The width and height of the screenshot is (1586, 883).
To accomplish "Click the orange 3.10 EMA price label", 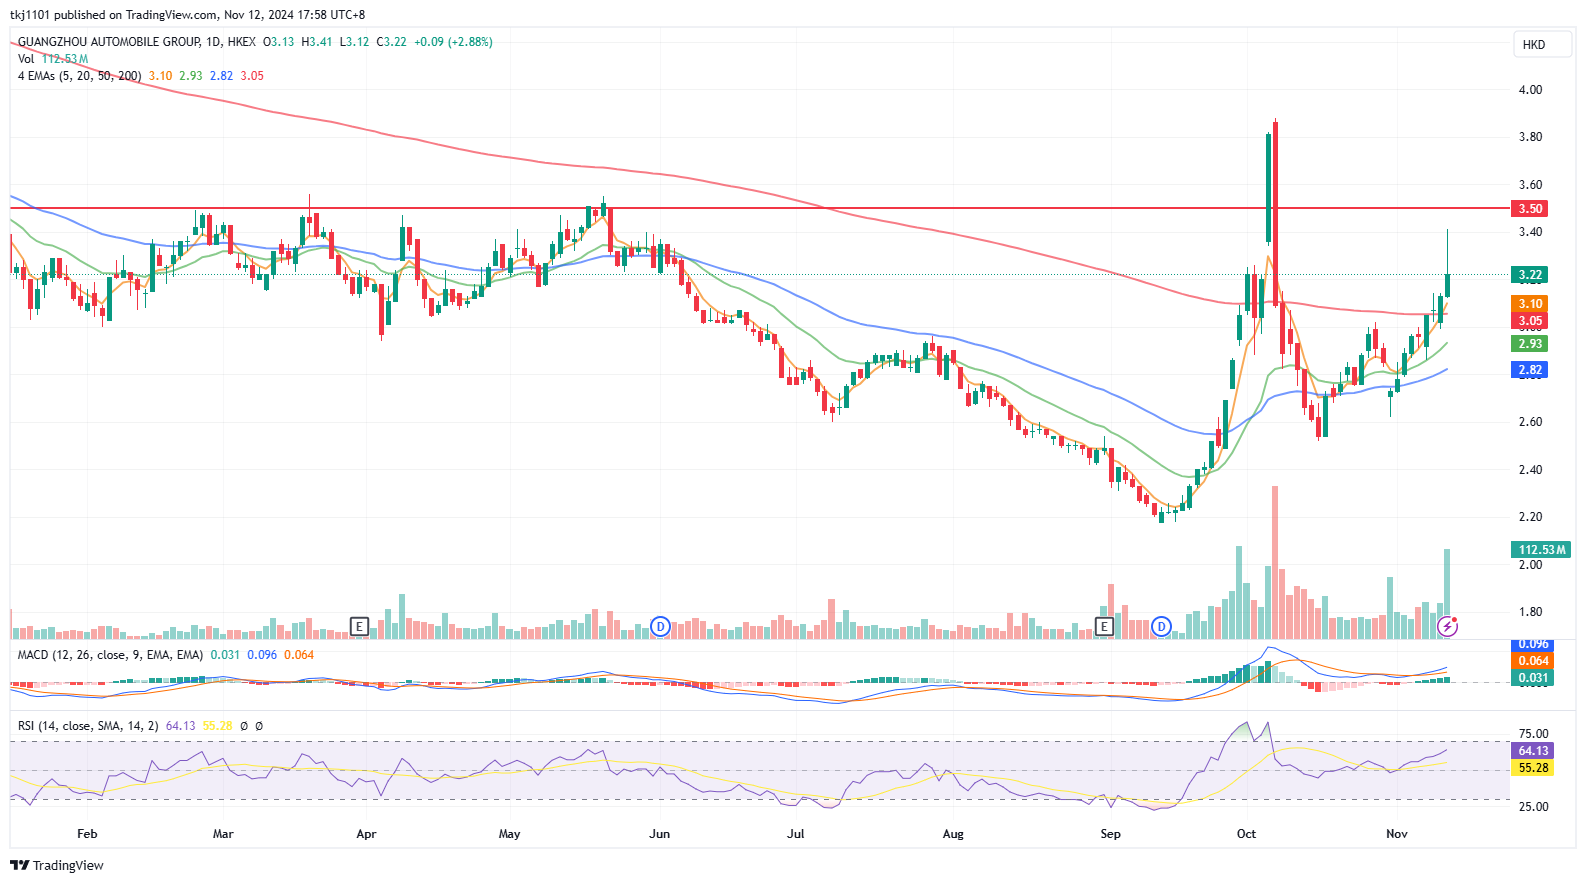I will click(1530, 304).
